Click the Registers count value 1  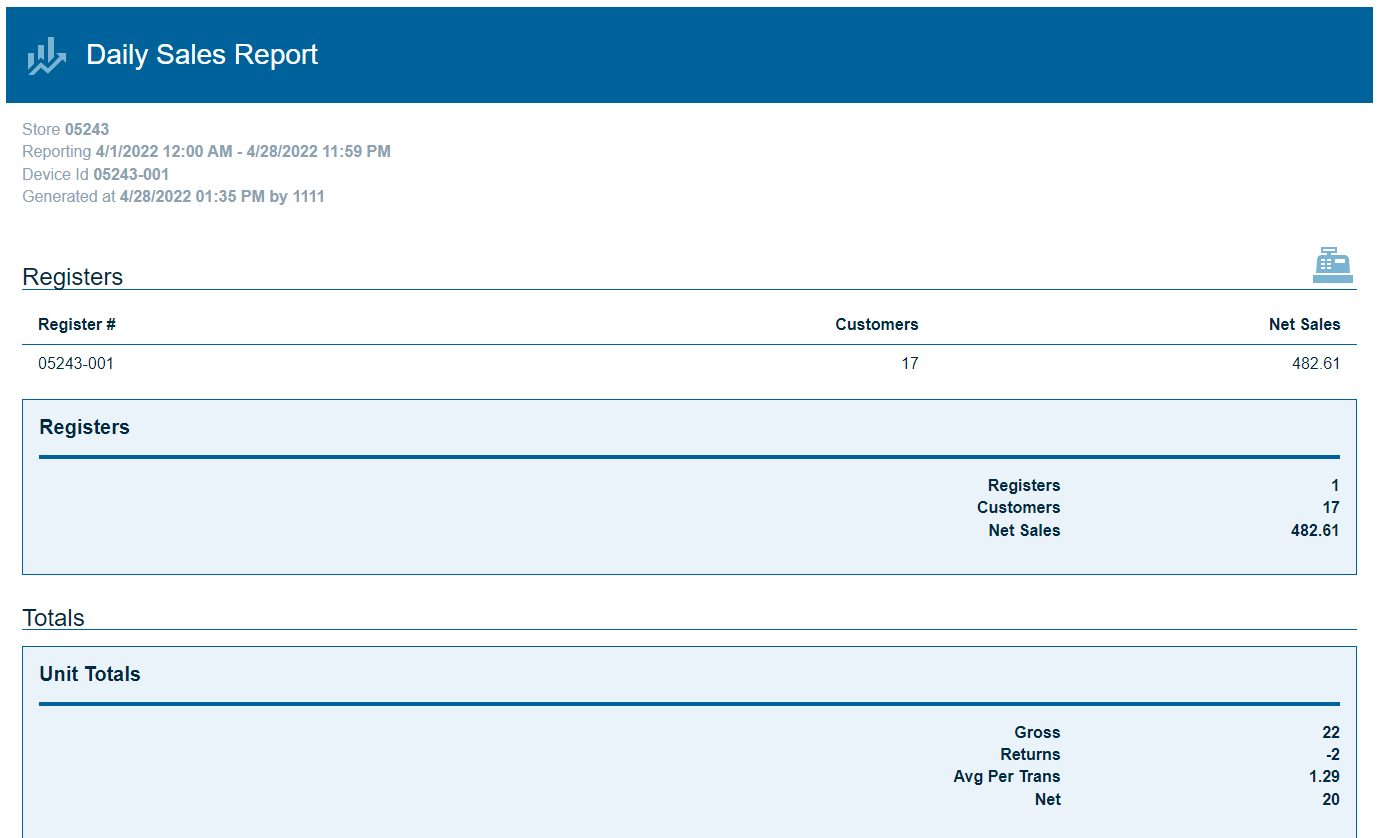coord(1334,486)
